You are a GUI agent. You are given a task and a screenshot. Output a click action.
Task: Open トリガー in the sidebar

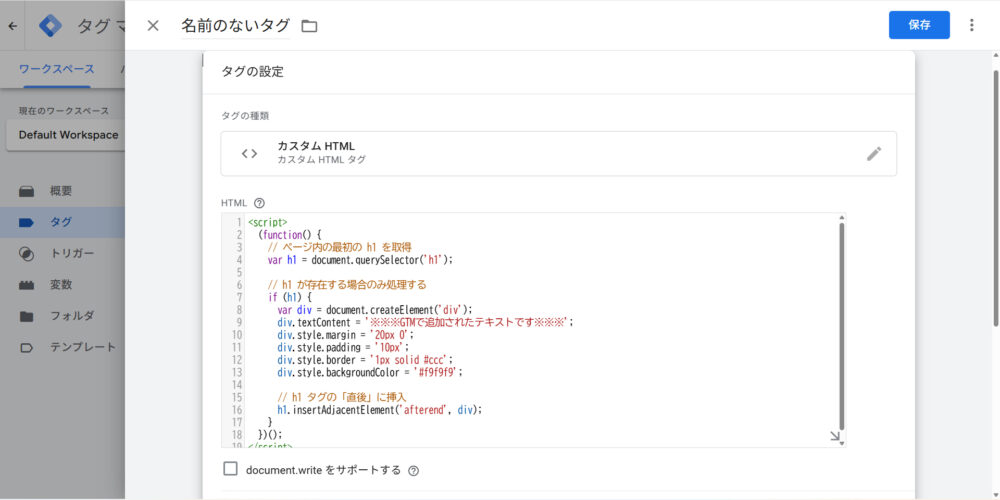coord(71,253)
